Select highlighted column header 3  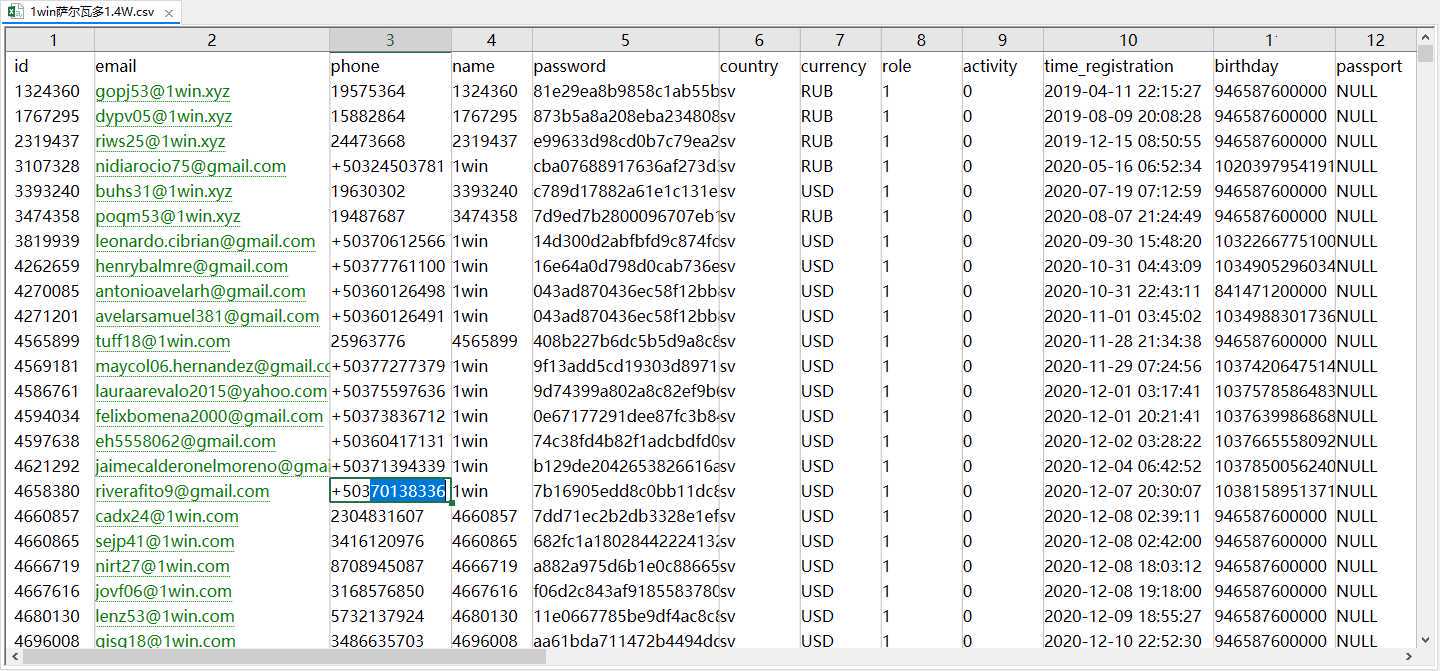[x=390, y=40]
